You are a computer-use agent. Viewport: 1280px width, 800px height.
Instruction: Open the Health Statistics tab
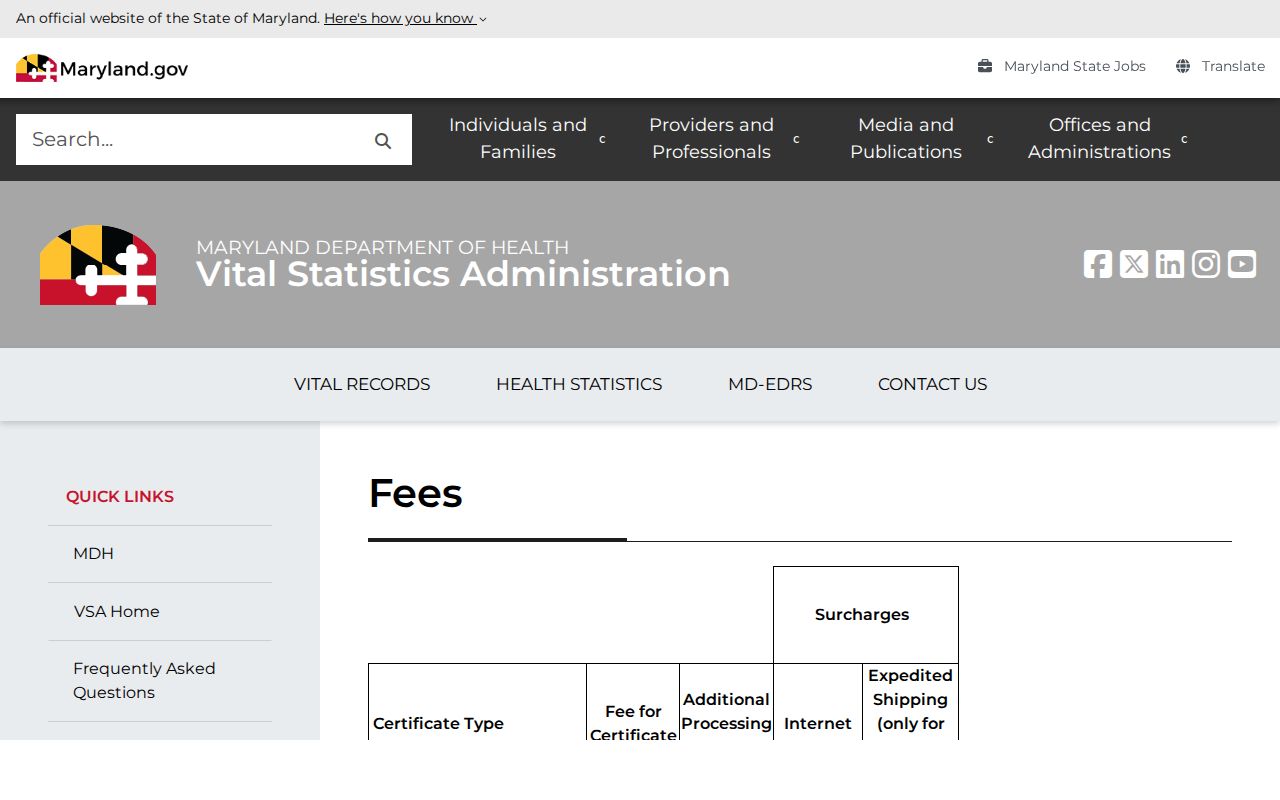[579, 384]
